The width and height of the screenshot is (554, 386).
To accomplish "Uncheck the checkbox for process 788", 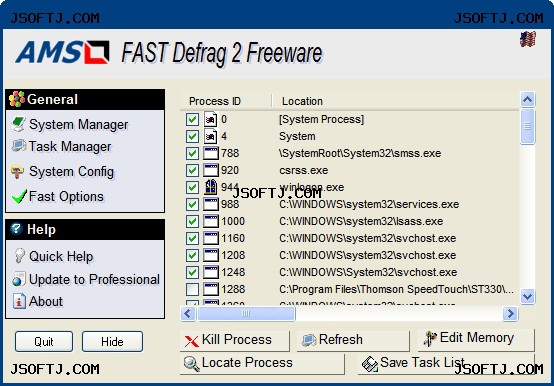I will tap(192, 153).
